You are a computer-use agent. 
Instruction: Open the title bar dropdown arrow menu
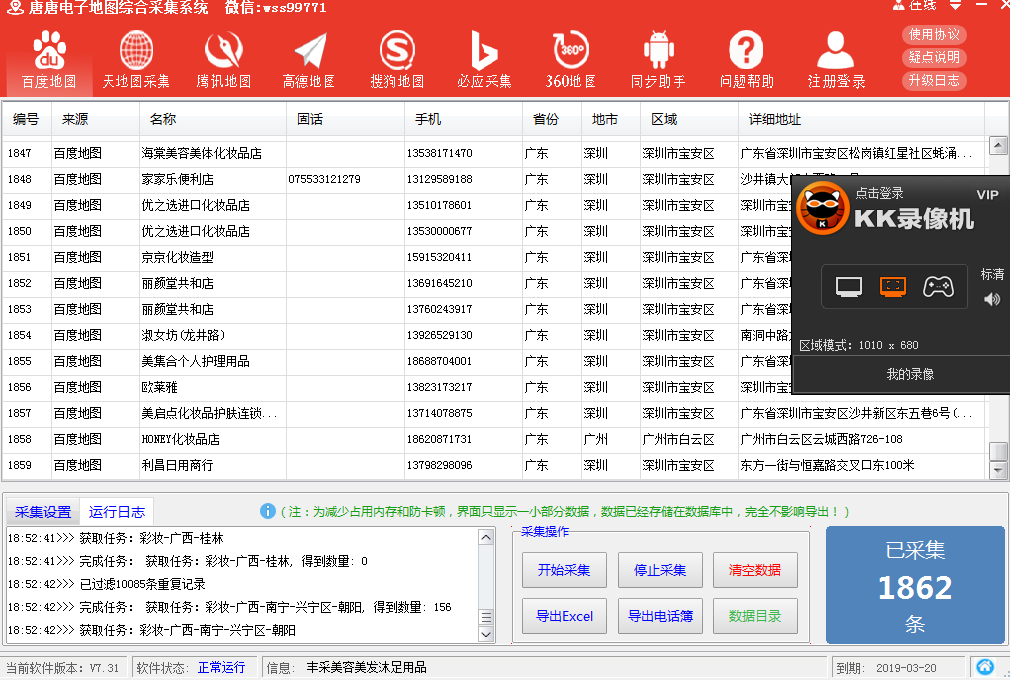955,5
